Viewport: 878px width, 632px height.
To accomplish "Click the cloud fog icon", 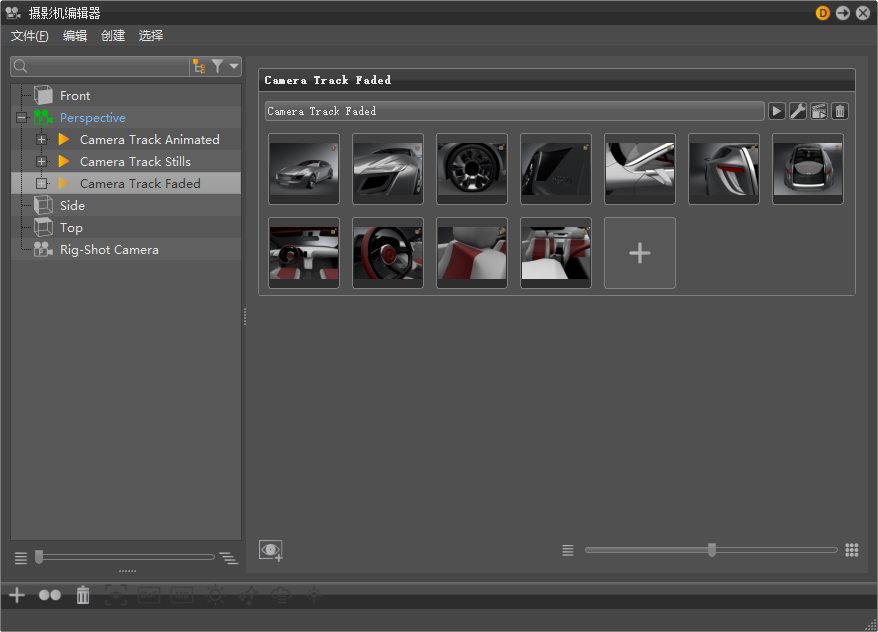I will (281, 595).
